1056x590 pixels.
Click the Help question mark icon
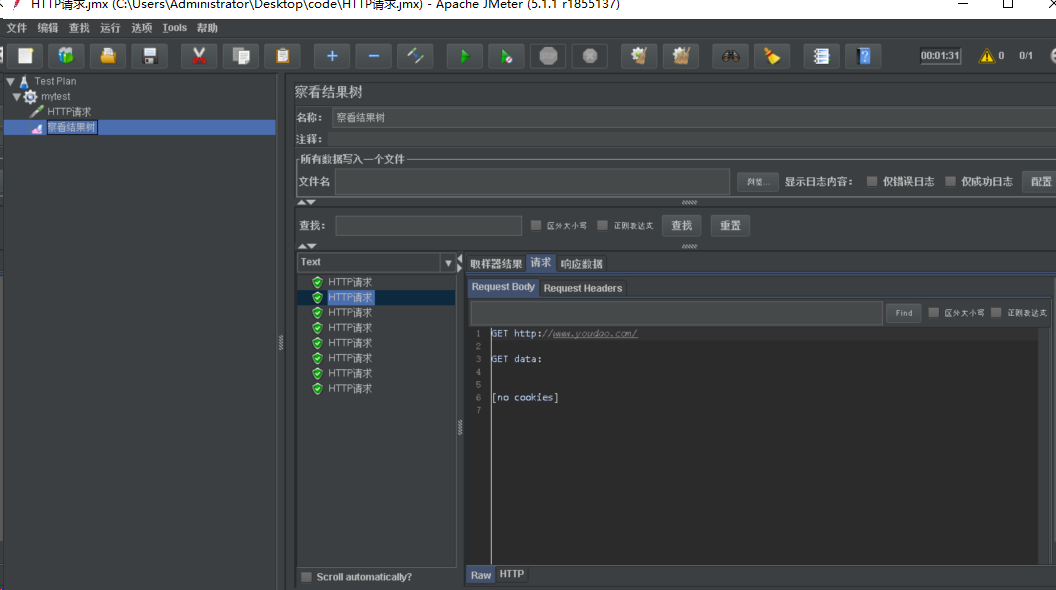864,56
